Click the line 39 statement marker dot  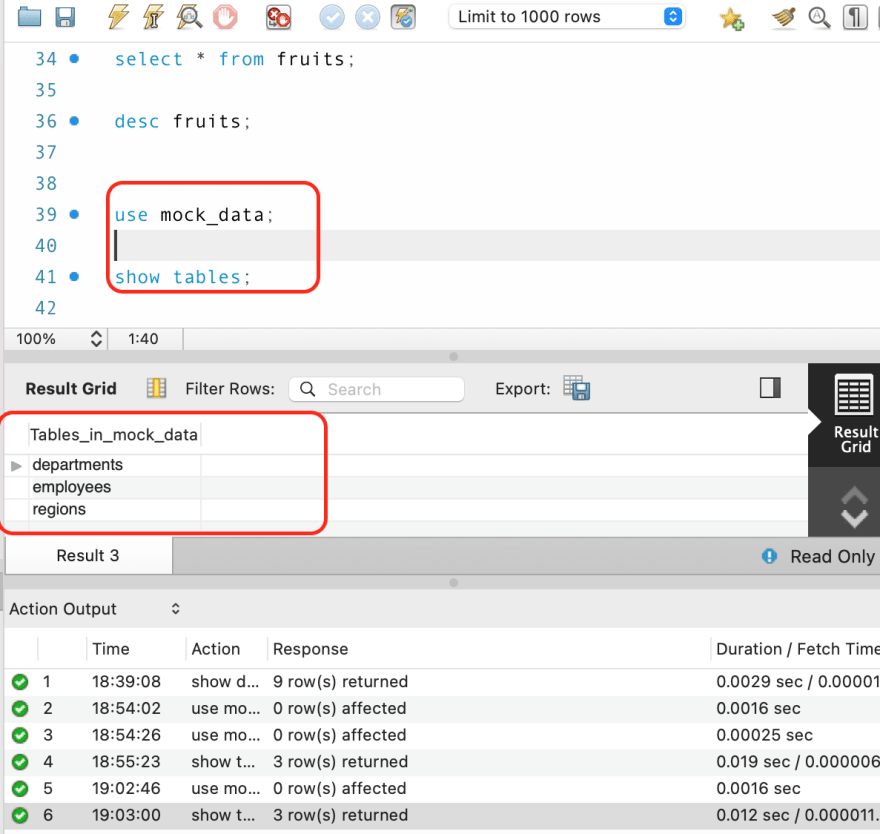tap(74, 214)
